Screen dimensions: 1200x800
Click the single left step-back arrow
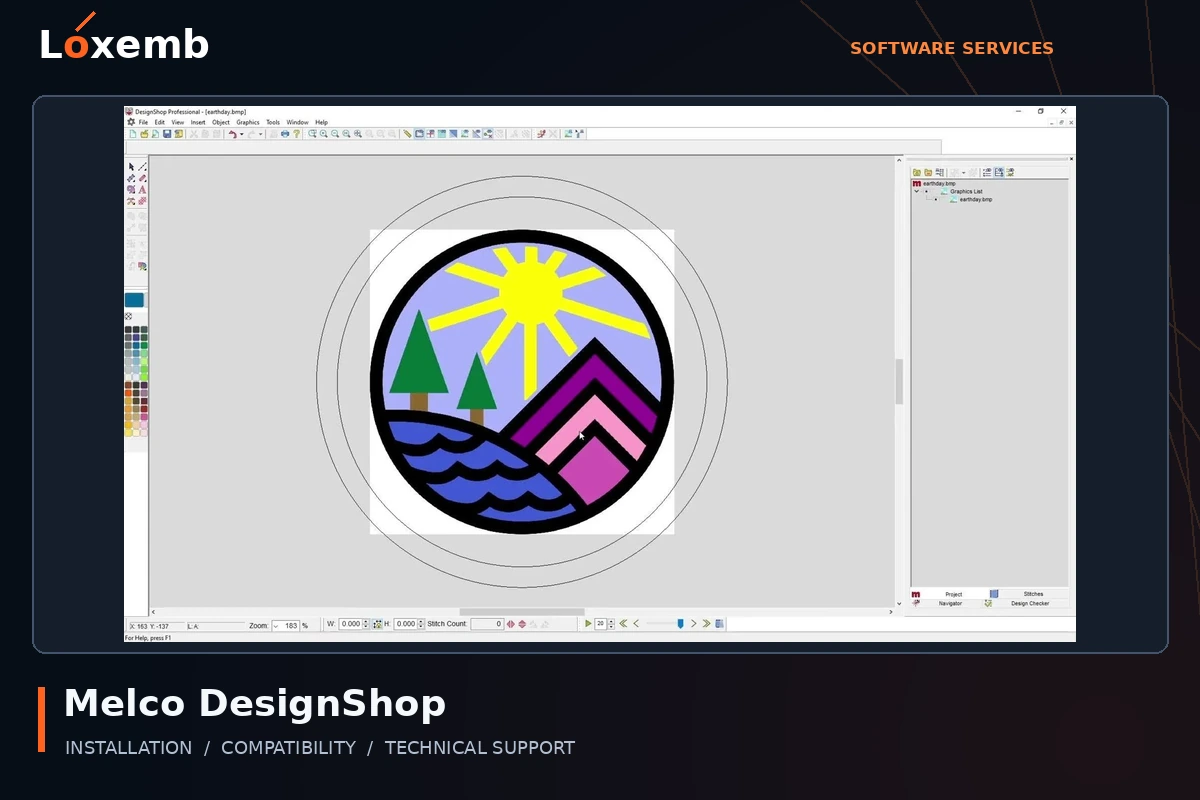[x=636, y=624]
